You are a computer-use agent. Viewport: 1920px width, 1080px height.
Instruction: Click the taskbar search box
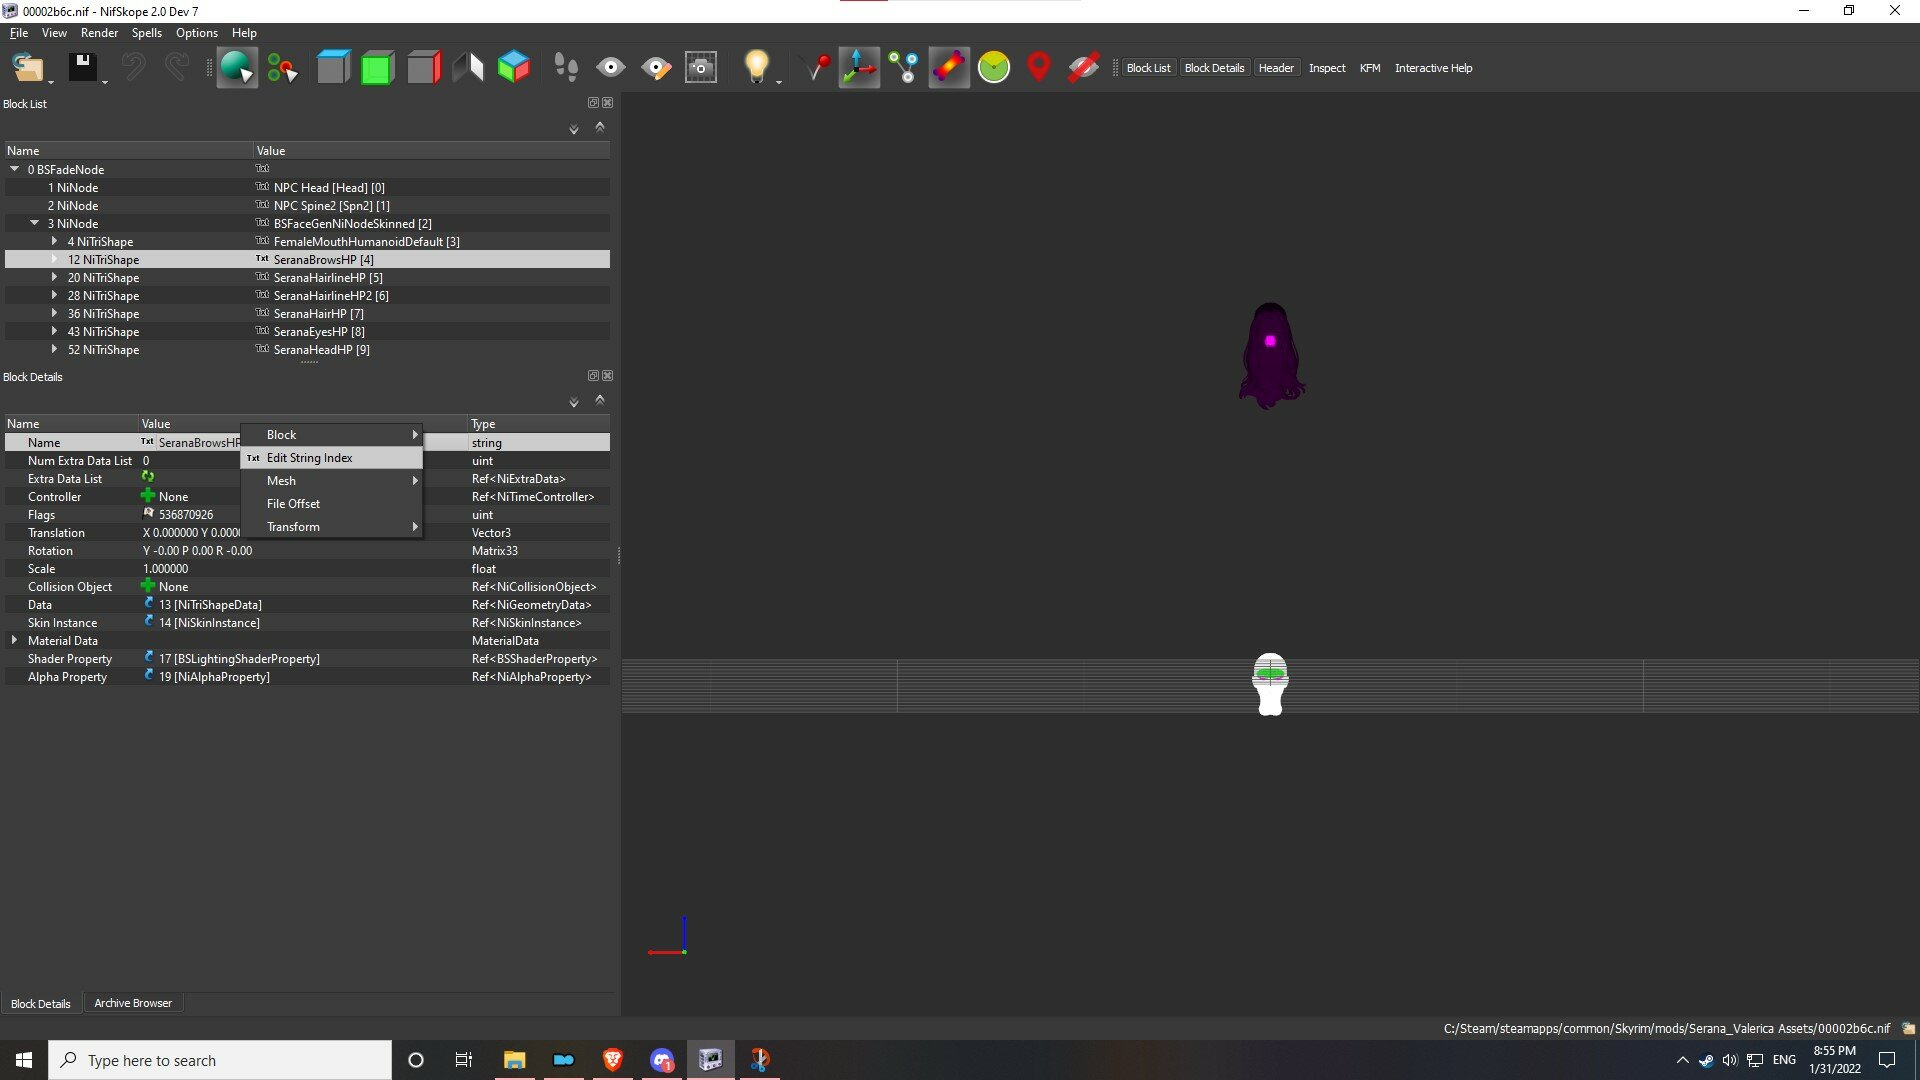[x=220, y=1060]
